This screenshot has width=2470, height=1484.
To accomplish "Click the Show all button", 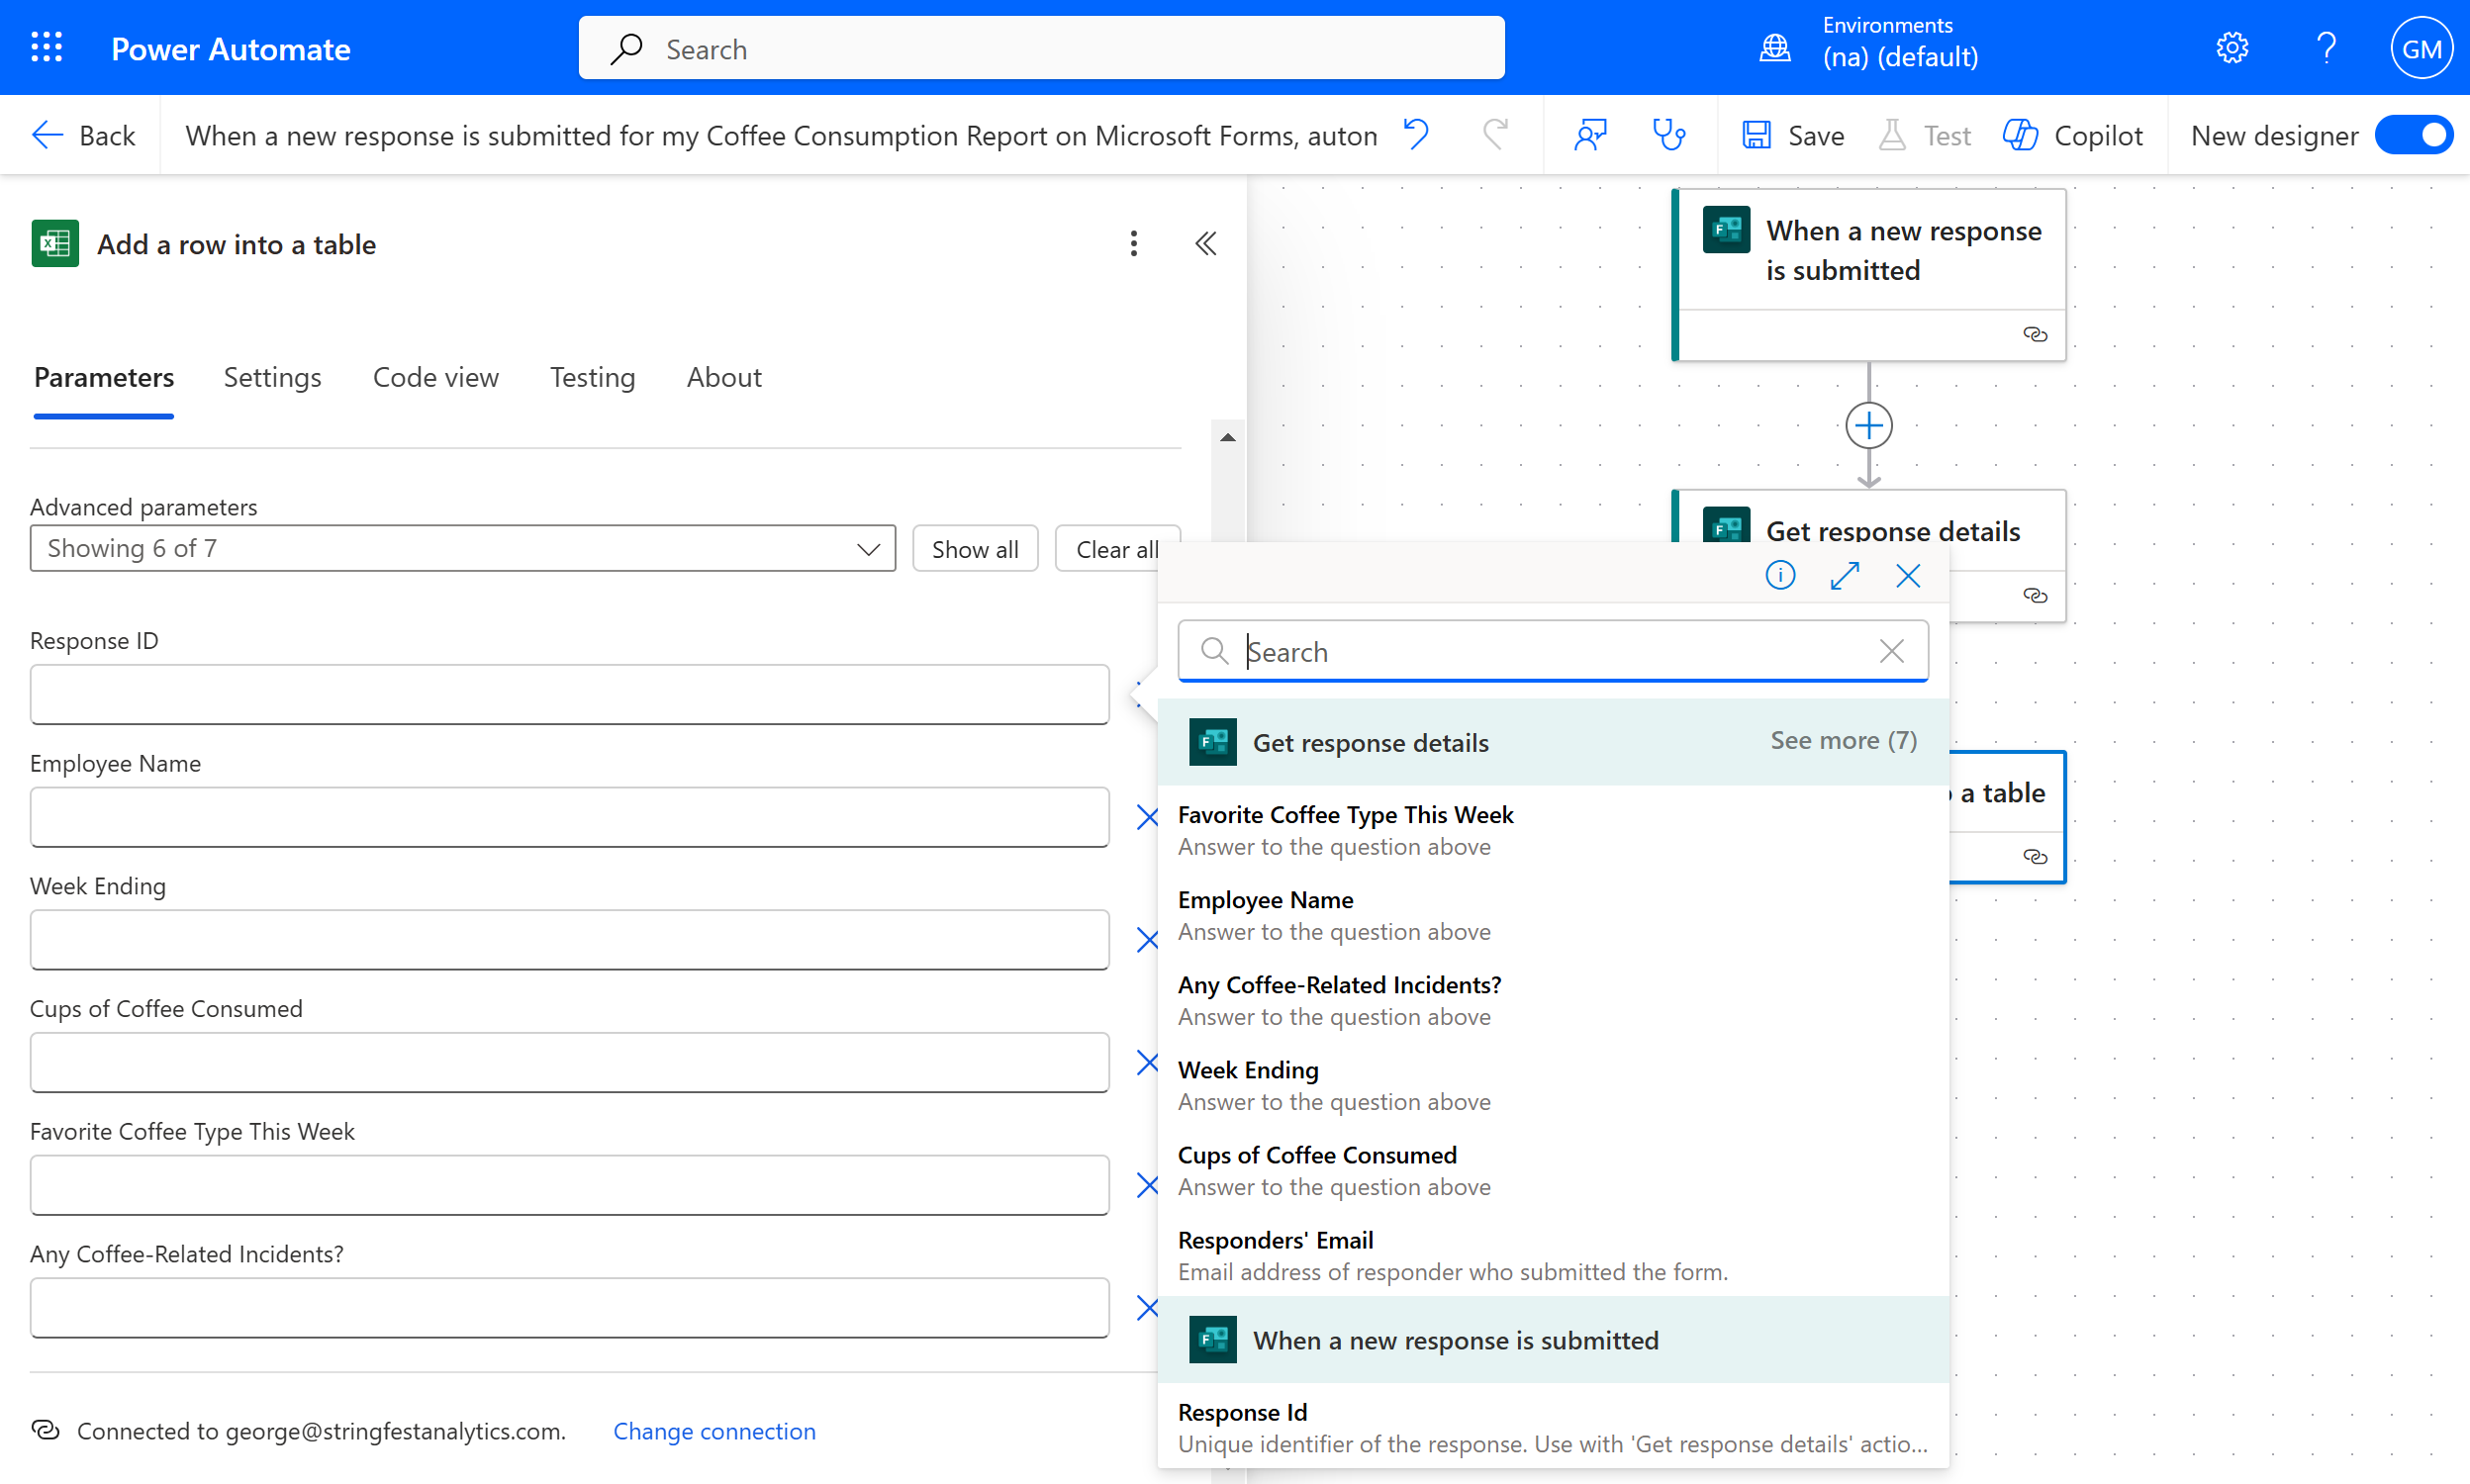I will click(974, 549).
